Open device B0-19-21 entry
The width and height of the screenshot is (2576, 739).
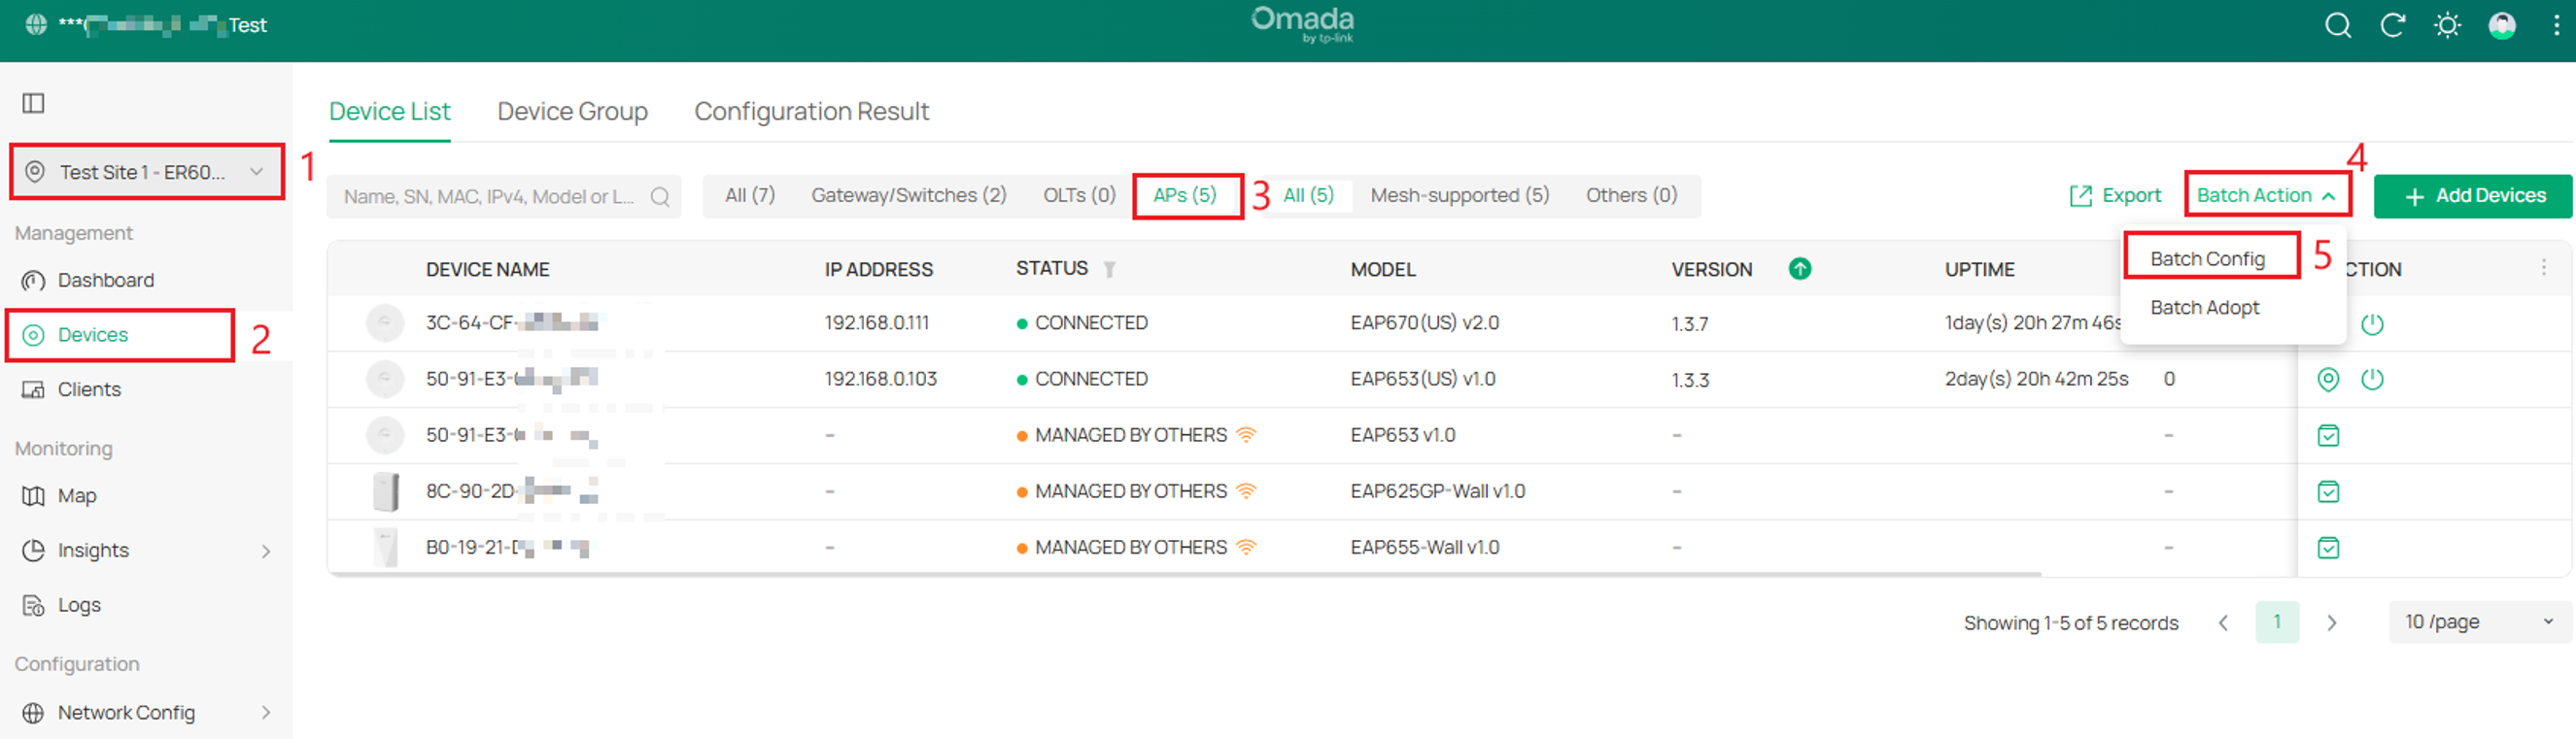[x=508, y=547]
